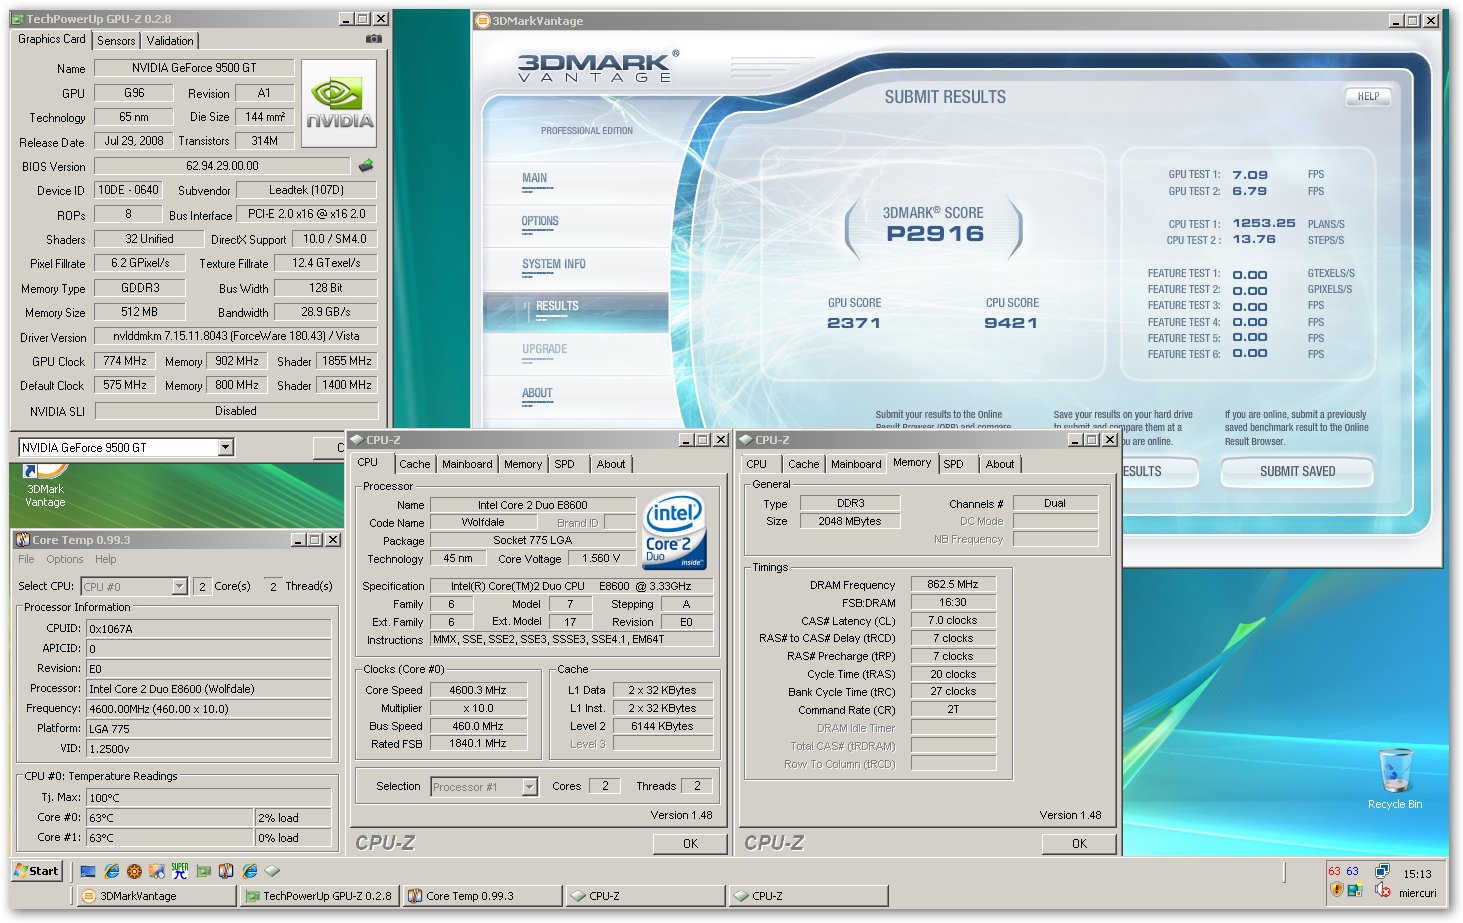This screenshot has width=1463, height=923.
Task: Open the Help menu in Core Temp
Action: click(105, 559)
